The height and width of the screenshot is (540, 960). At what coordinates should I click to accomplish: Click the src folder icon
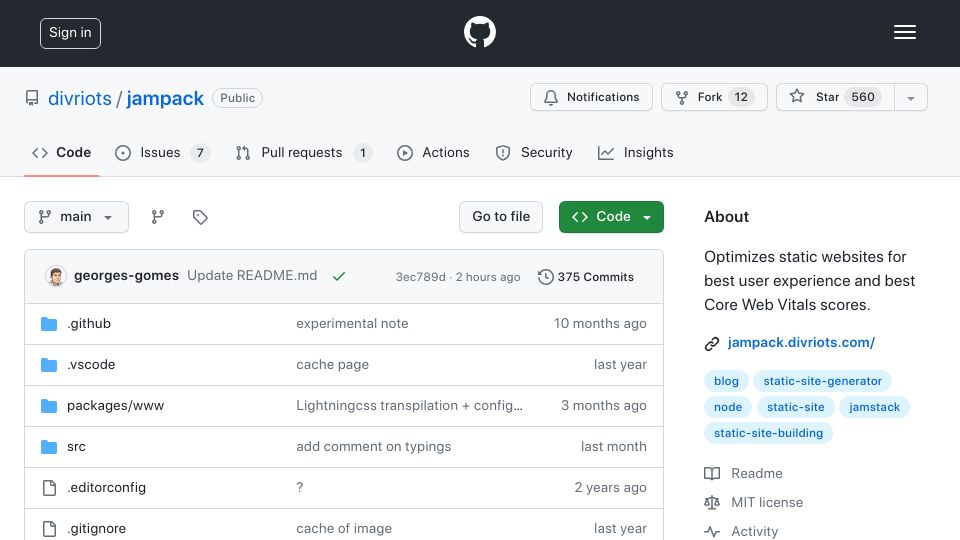49,447
